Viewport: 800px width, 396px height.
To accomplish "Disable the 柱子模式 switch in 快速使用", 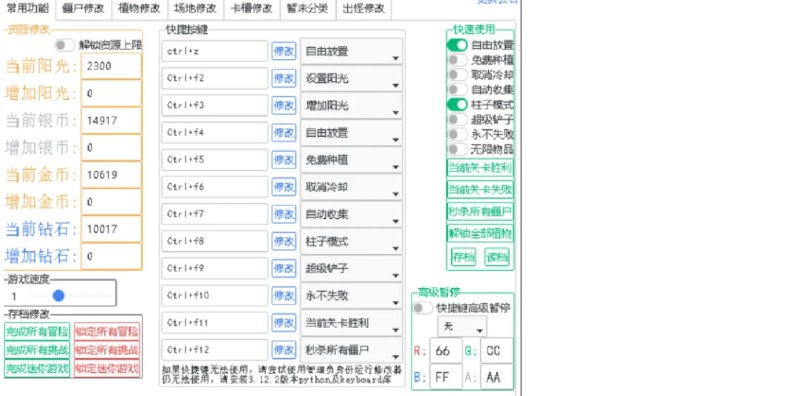I will (457, 105).
